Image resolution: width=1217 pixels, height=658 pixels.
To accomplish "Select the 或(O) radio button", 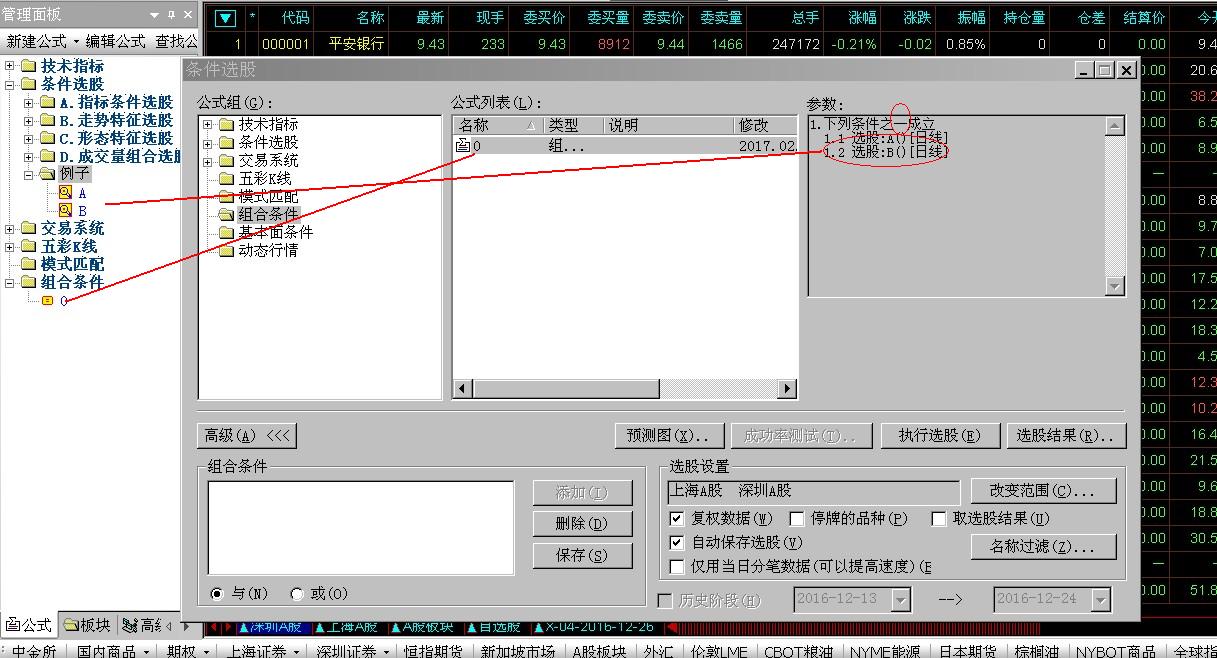I will coord(297,594).
